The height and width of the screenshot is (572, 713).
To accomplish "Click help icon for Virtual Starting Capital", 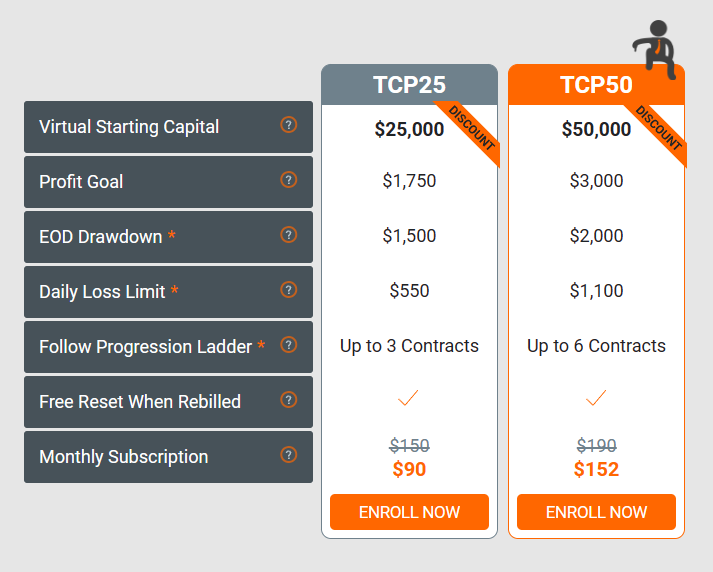I will point(288,125).
